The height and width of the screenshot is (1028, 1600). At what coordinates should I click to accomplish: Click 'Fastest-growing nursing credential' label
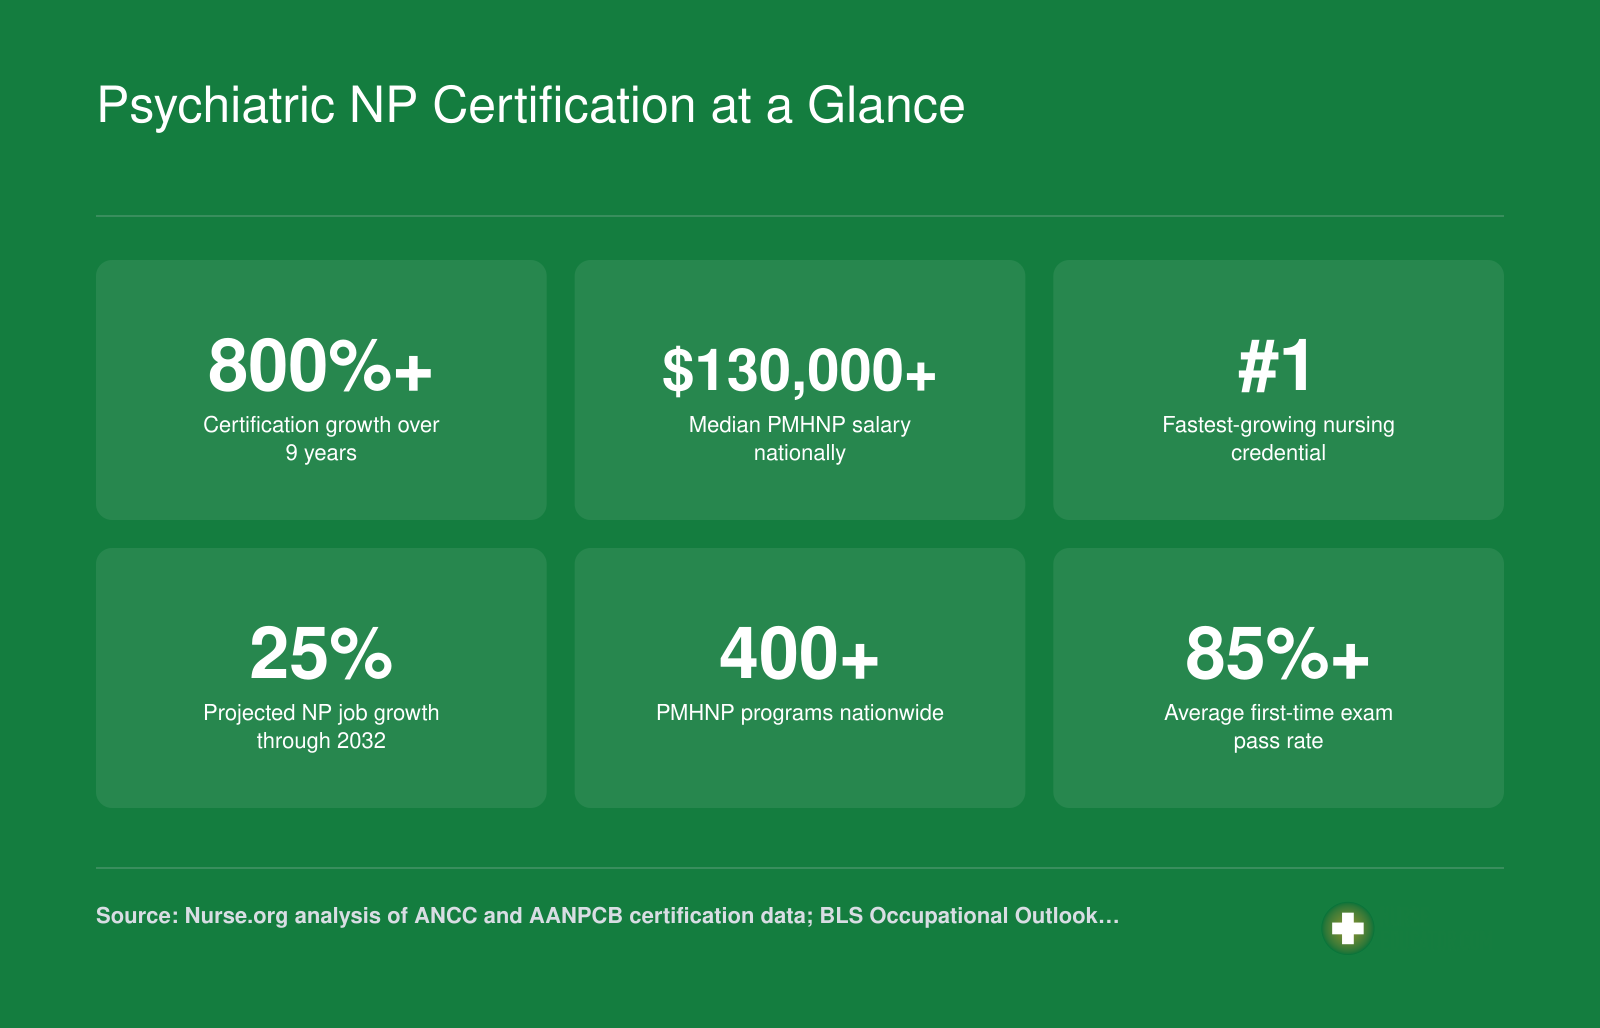tap(1278, 439)
